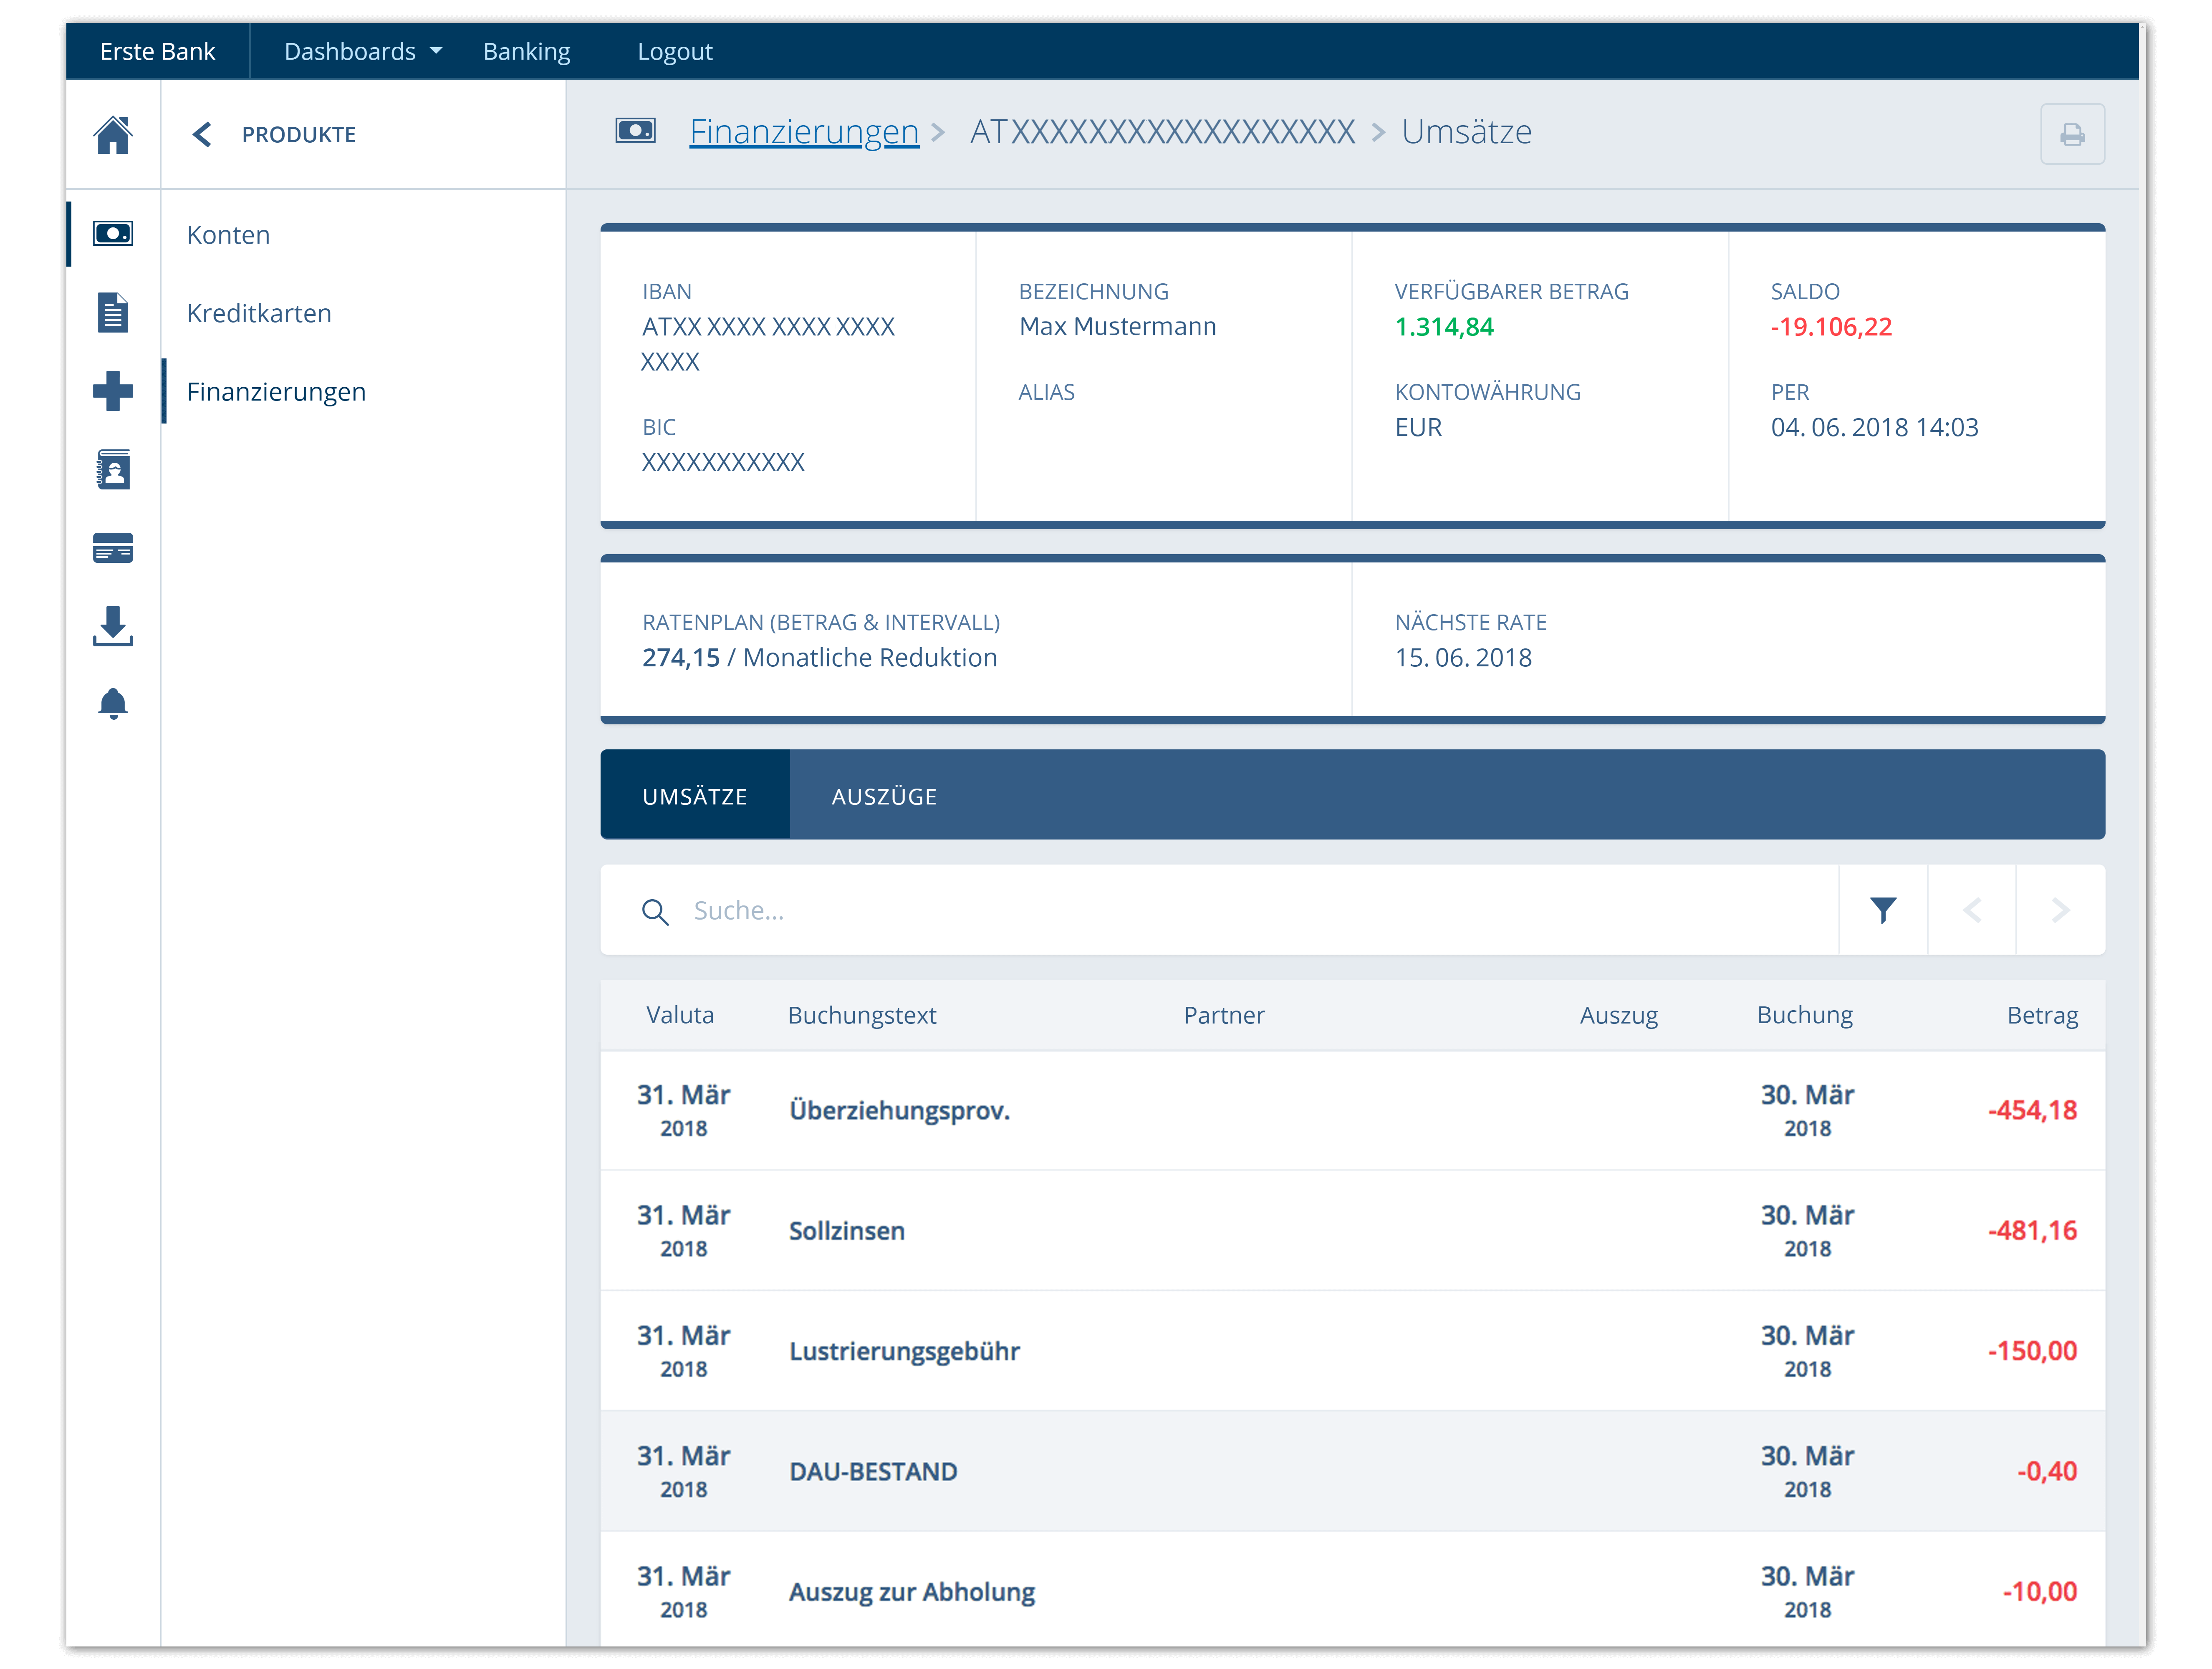The height and width of the screenshot is (1669, 2212).
Task: Sort by the Buchungstext column header
Action: (x=862, y=1015)
